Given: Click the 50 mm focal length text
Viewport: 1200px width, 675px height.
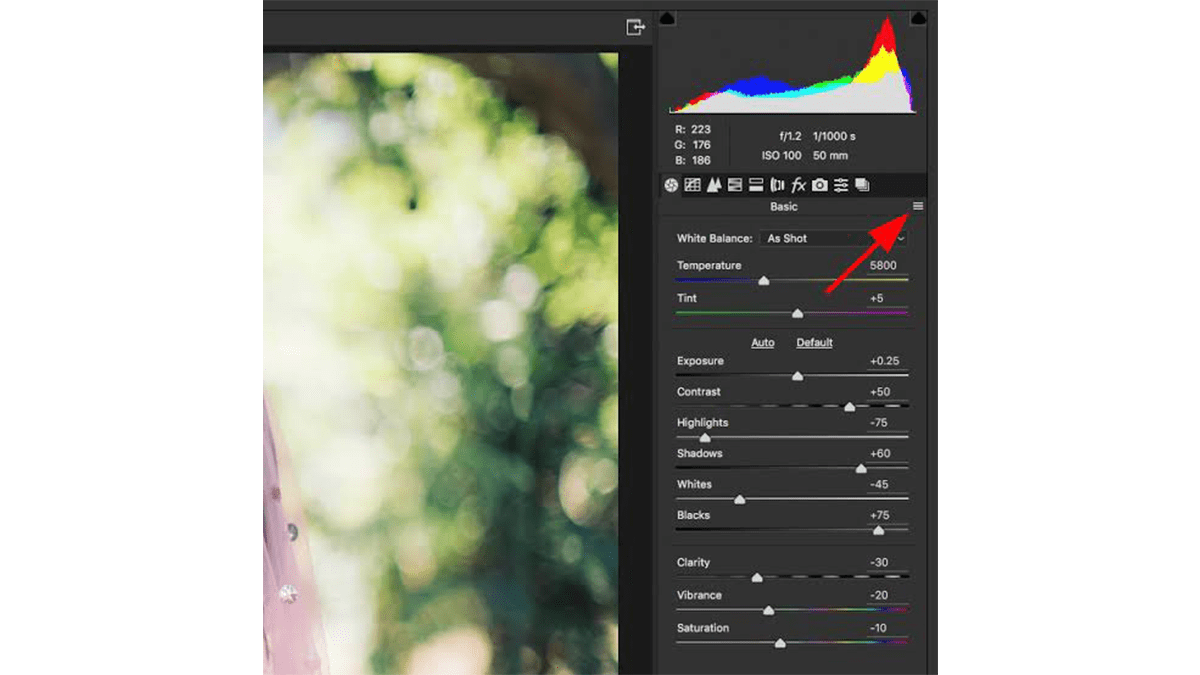Looking at the screenshot, I should [x=830, y=156].
